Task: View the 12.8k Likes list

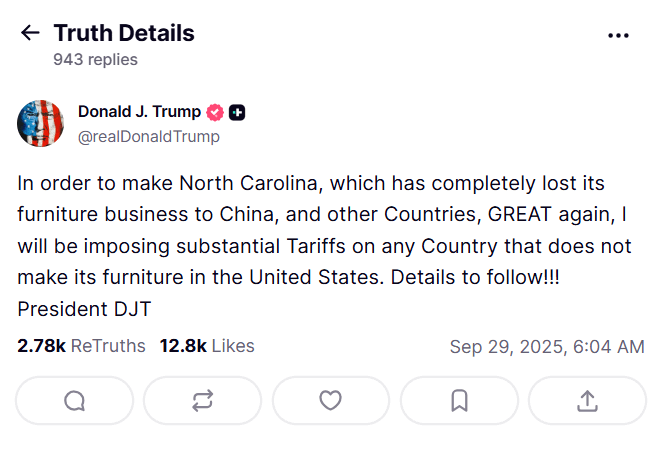Action: click(207, 346)
